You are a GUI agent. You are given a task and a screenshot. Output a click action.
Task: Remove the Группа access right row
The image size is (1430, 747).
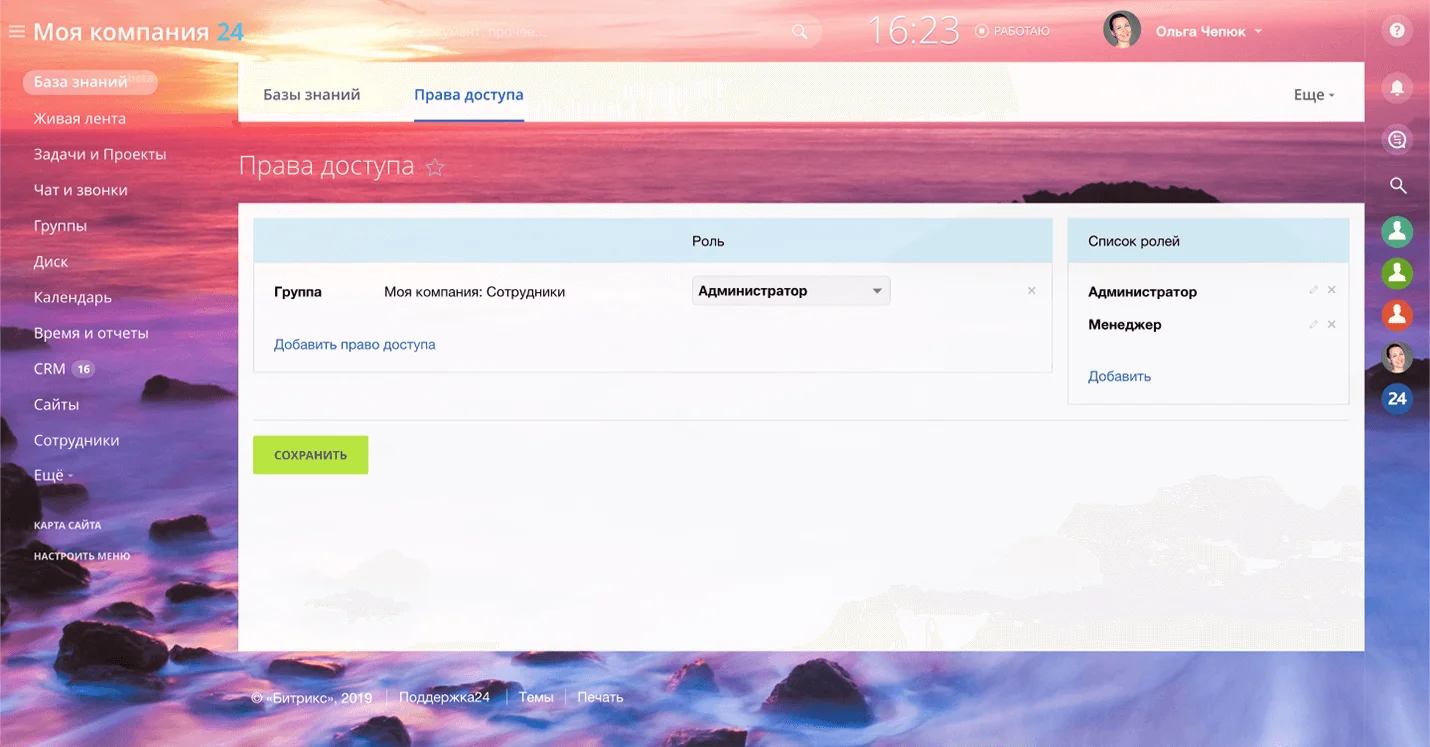click(1031, 291)
